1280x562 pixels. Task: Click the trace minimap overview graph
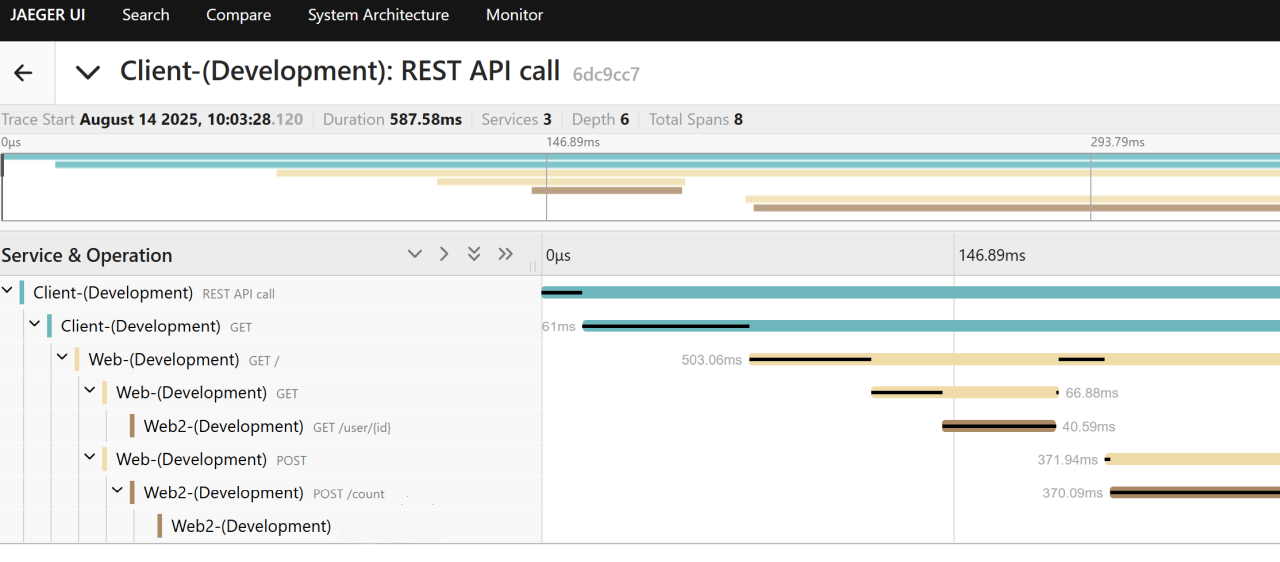point(640,187)
